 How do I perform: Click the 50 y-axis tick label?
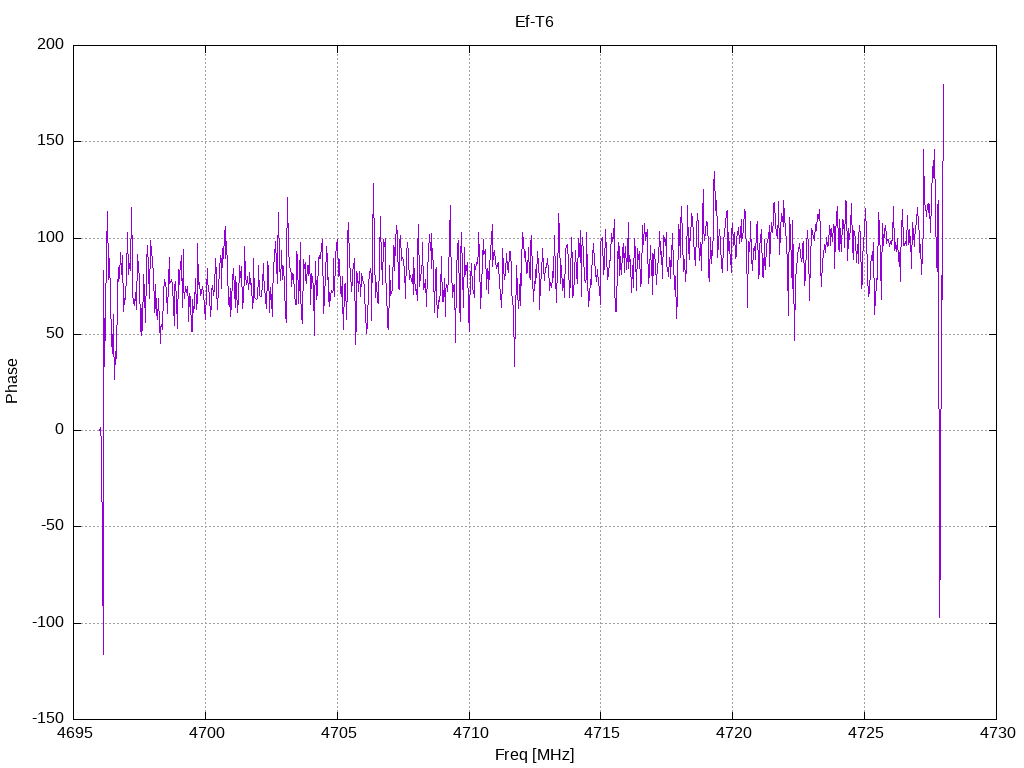[x=55, y=333]
